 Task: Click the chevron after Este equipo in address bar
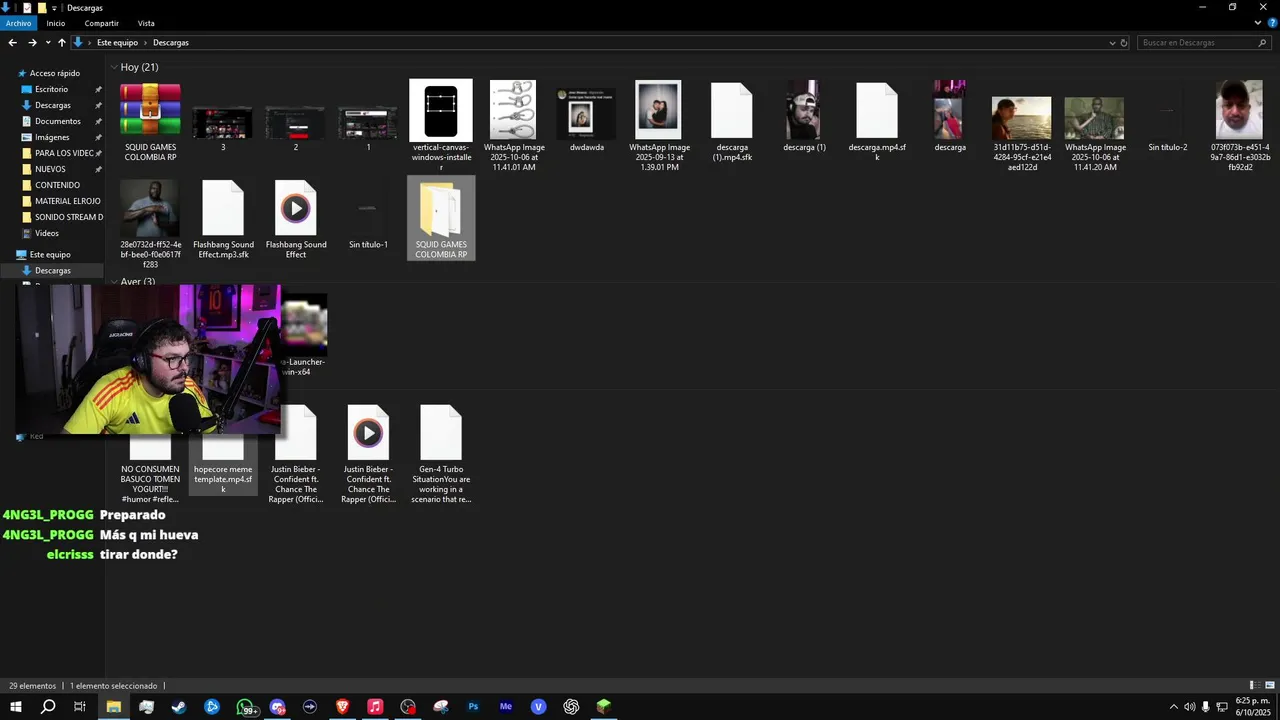coord(146,43)
